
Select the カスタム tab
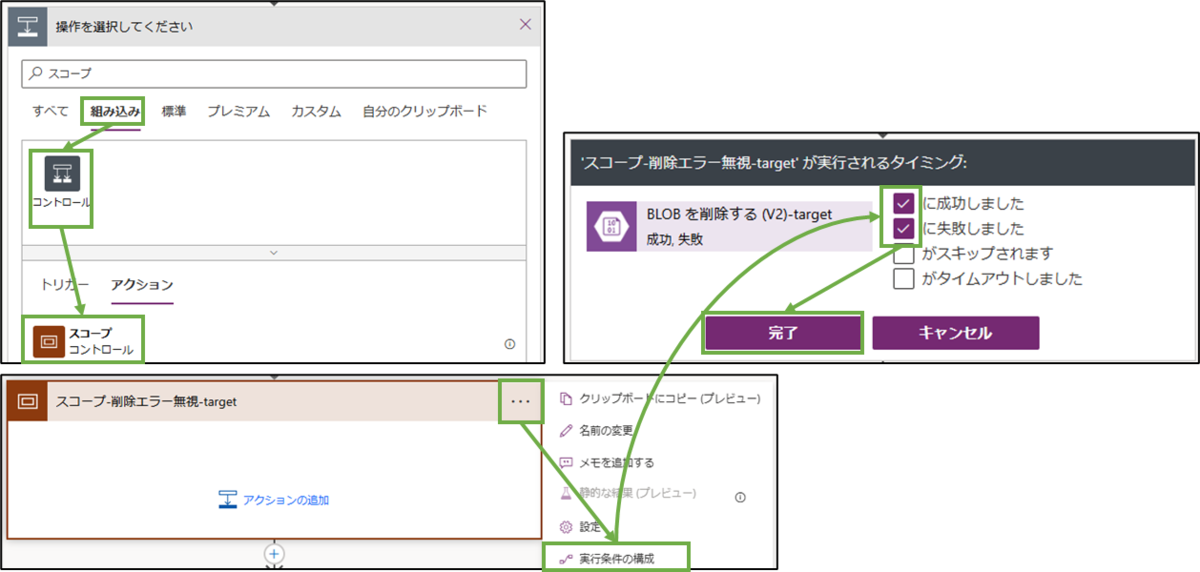pyautogui.click(x=316, y=111)
